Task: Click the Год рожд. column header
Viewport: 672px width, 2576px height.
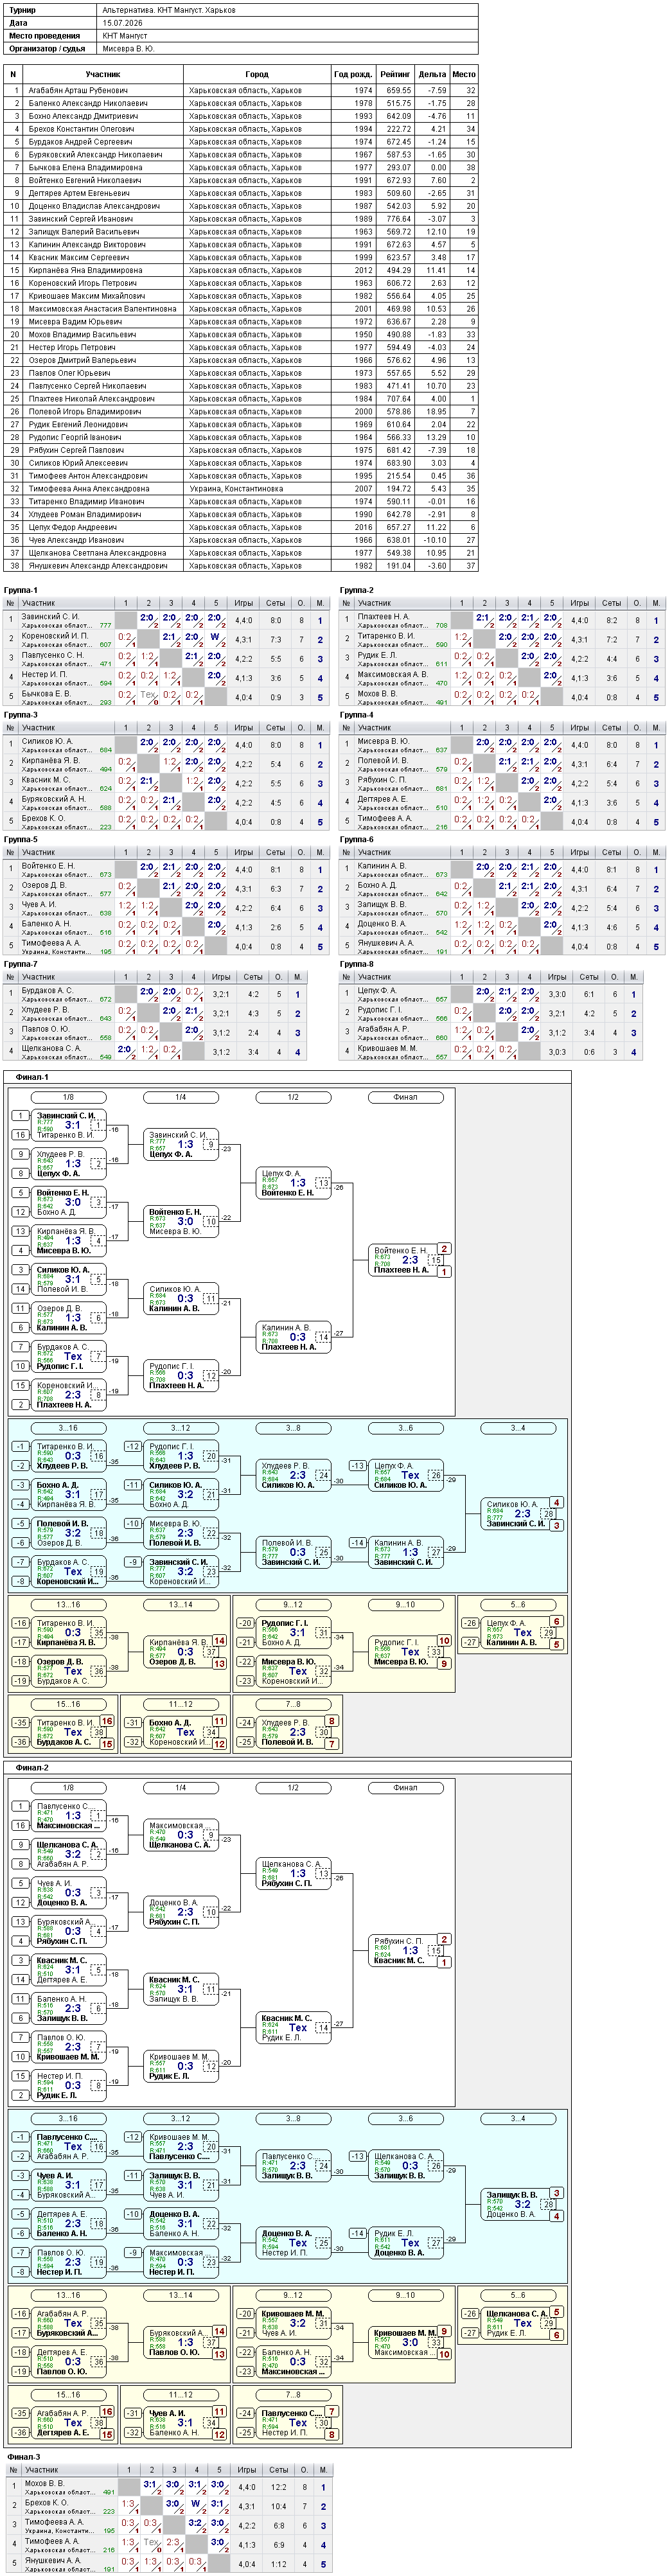Action: point(353,74)
